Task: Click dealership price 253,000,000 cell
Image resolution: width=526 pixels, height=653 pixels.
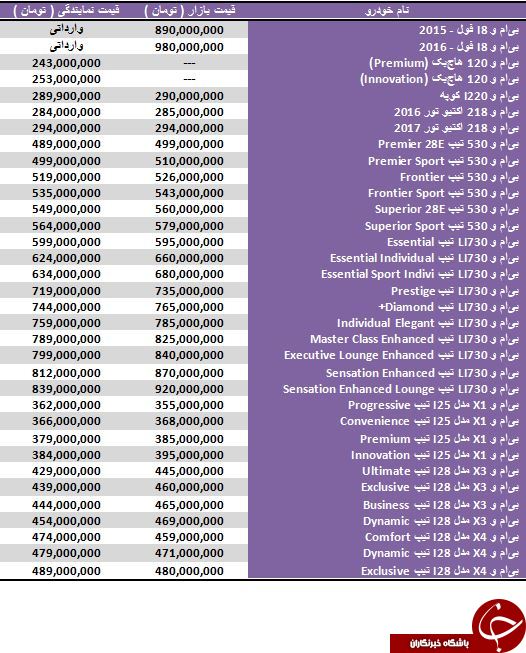Action: (66, 79)
